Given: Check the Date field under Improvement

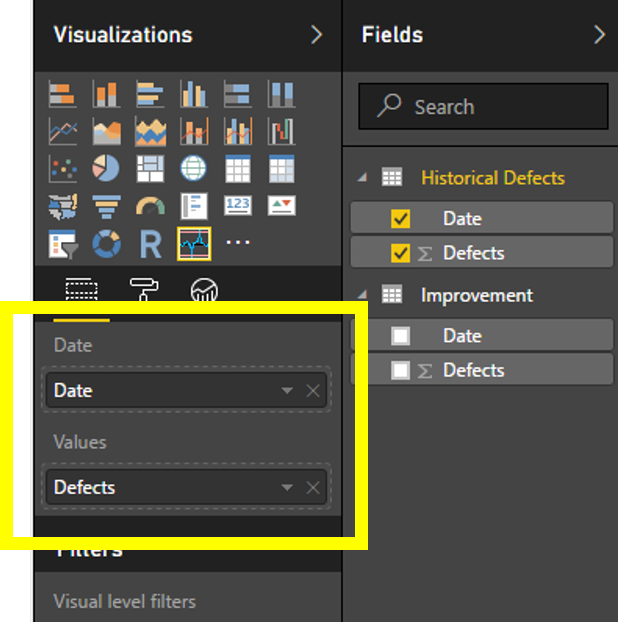Looking at the screenshot, I should click(401, 336).
